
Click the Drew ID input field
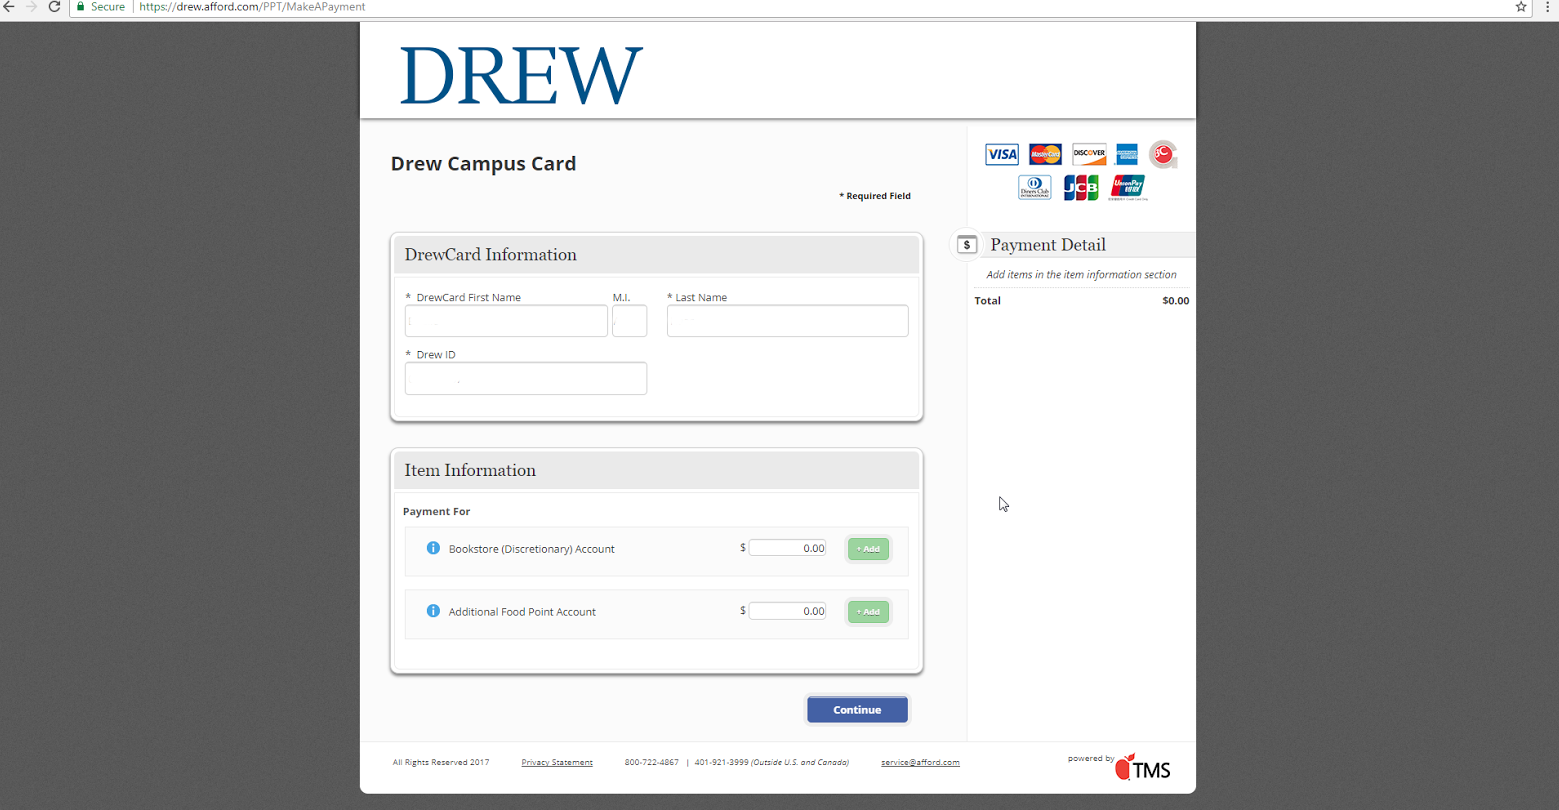click(x=526, y=379)
